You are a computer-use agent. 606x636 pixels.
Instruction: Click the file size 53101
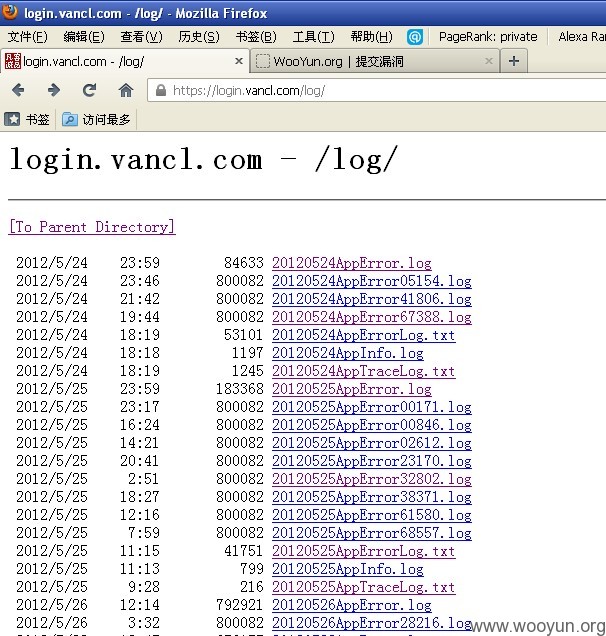[x=244, y=335]
